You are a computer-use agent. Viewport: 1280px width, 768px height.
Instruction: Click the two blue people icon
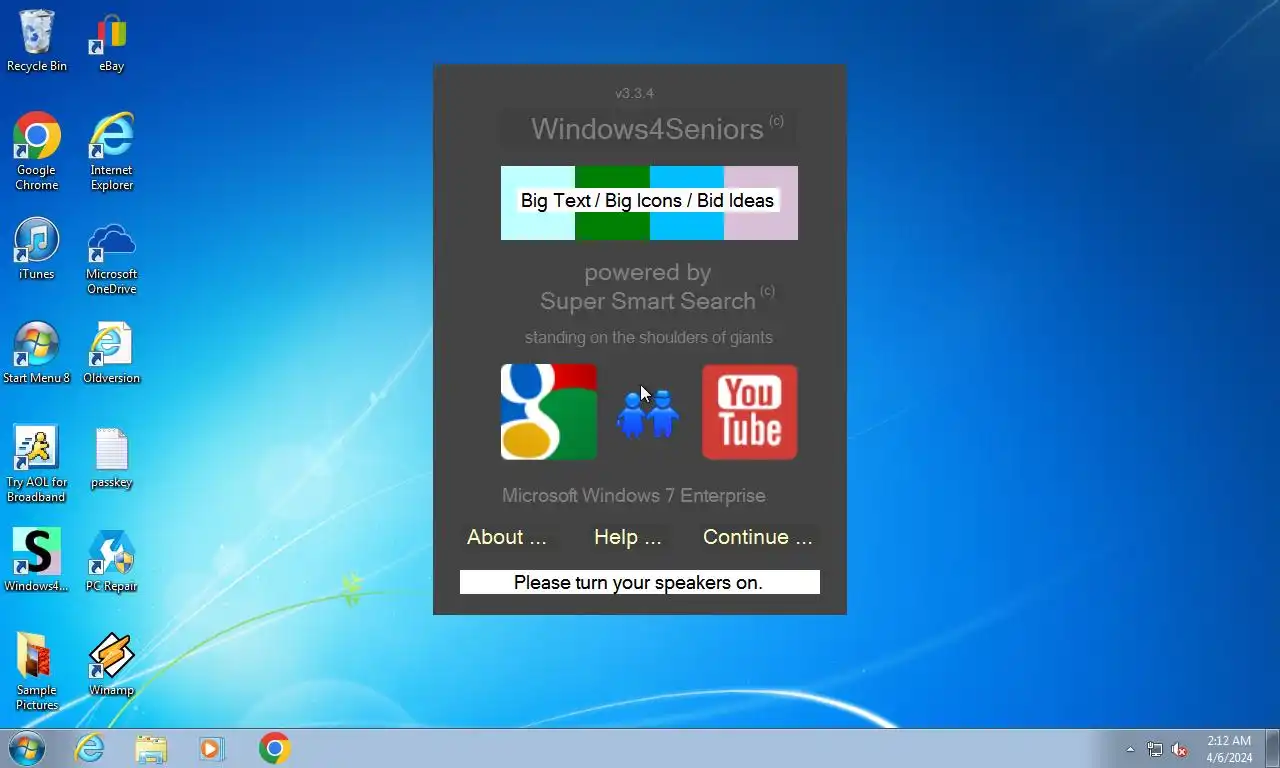tap(648, 414)
